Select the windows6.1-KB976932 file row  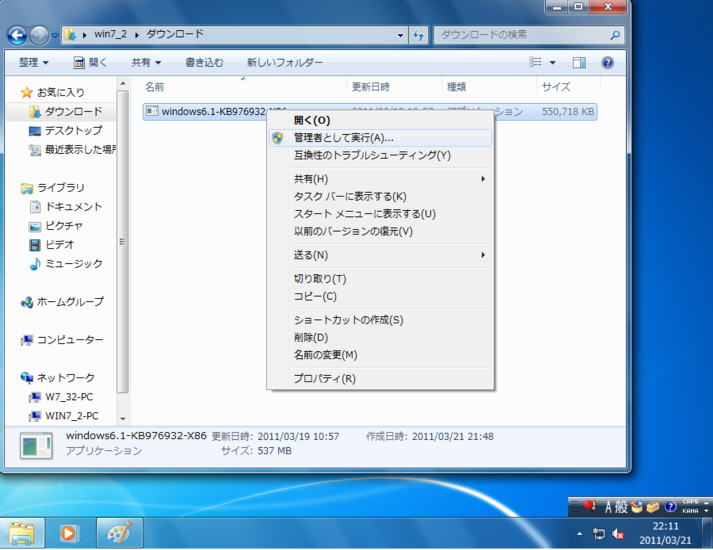tap(369, 111)
